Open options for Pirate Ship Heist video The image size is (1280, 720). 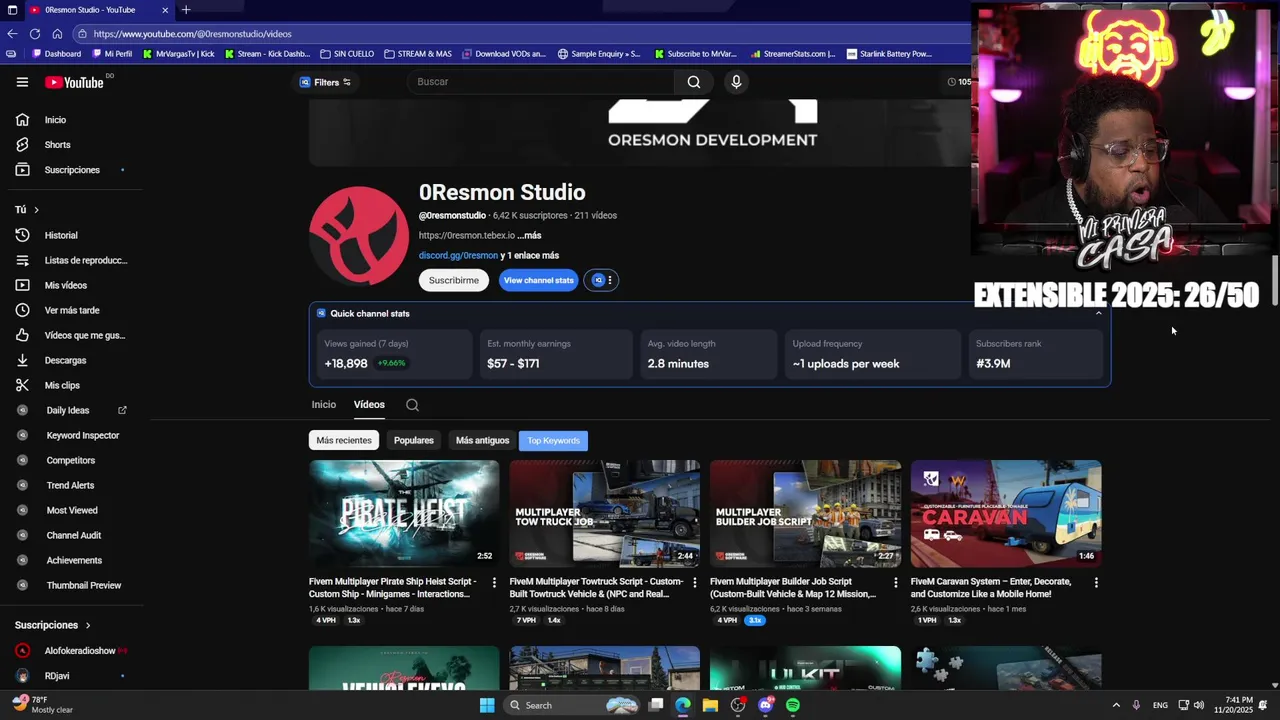[x=494, y=582]
